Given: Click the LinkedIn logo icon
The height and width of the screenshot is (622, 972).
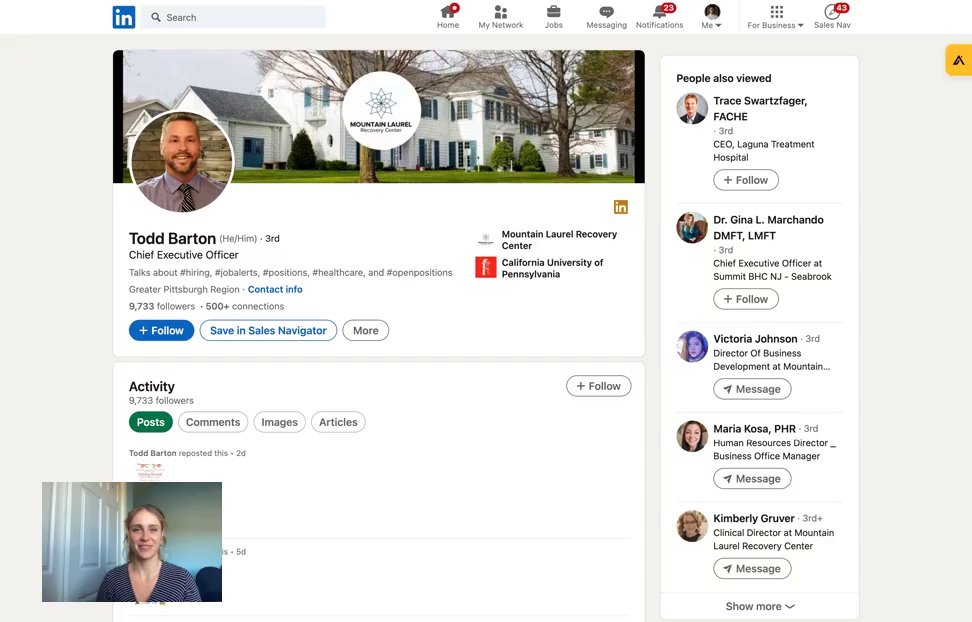Looking at the screenshot, I should [123, 17].
